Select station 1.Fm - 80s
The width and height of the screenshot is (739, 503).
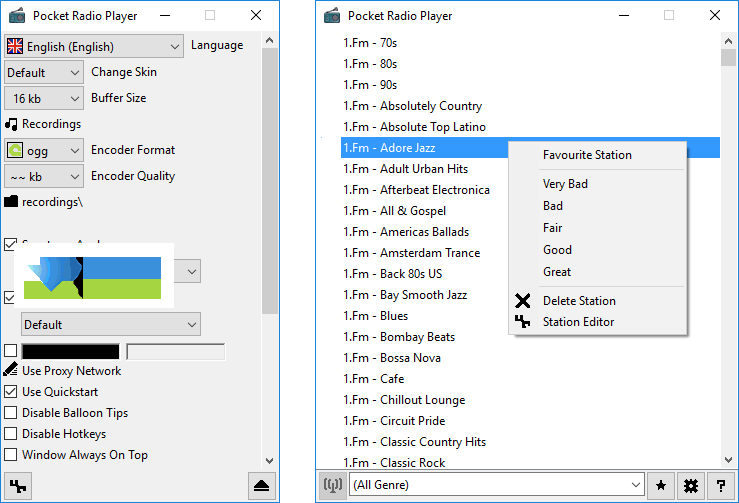pyautogui.click(x=370, y=64)
